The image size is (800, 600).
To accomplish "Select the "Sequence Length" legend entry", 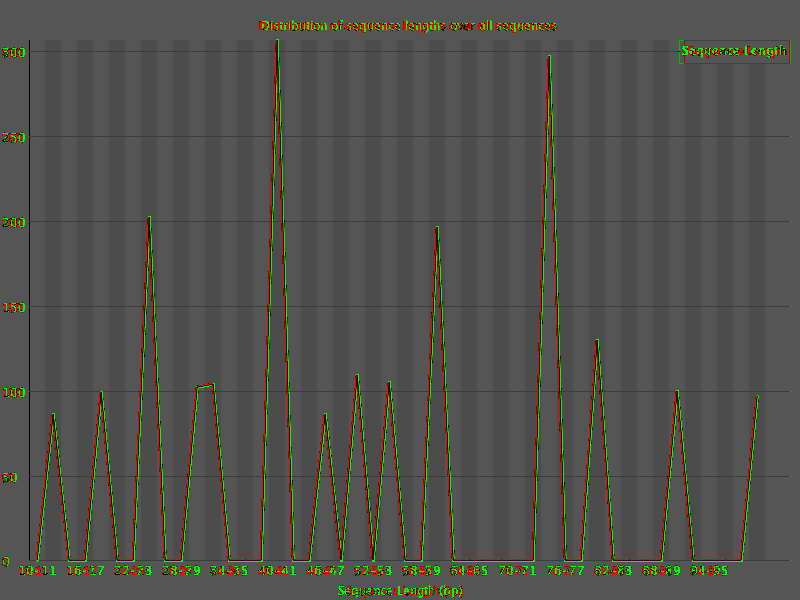I will (734, 51).
